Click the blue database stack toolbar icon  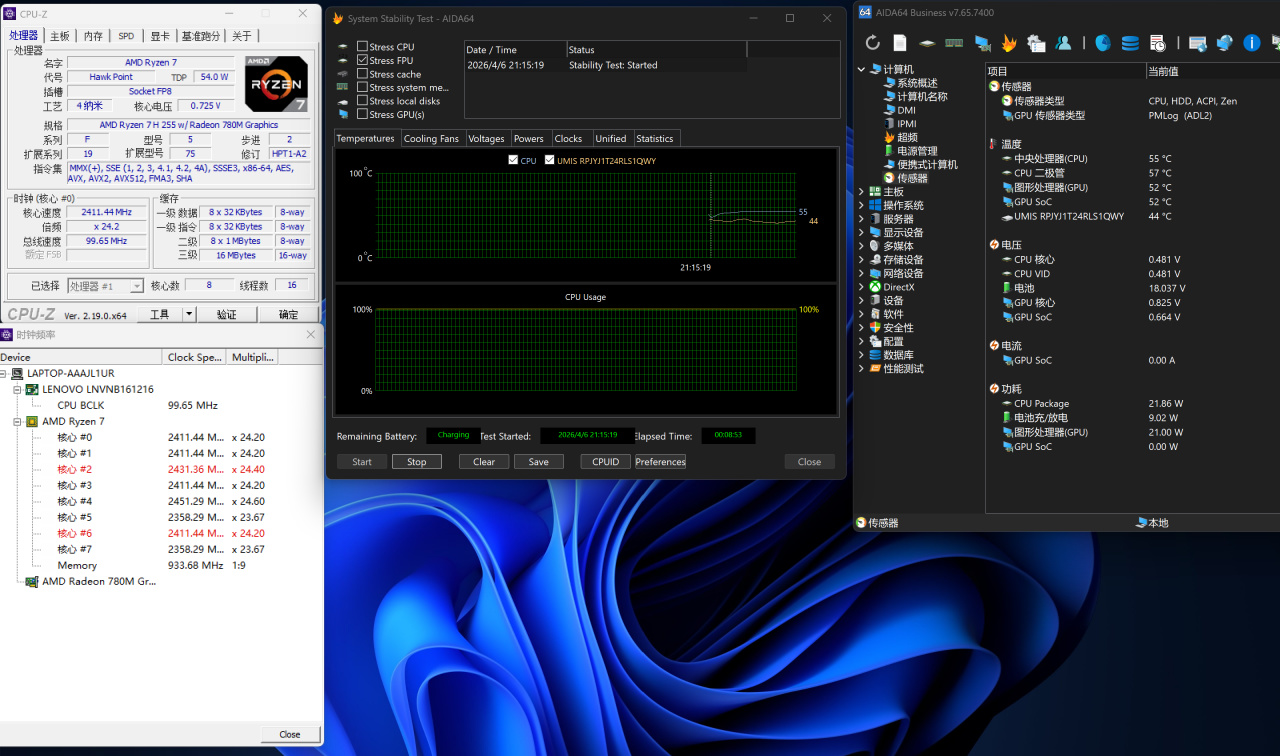pos(1130,43)
